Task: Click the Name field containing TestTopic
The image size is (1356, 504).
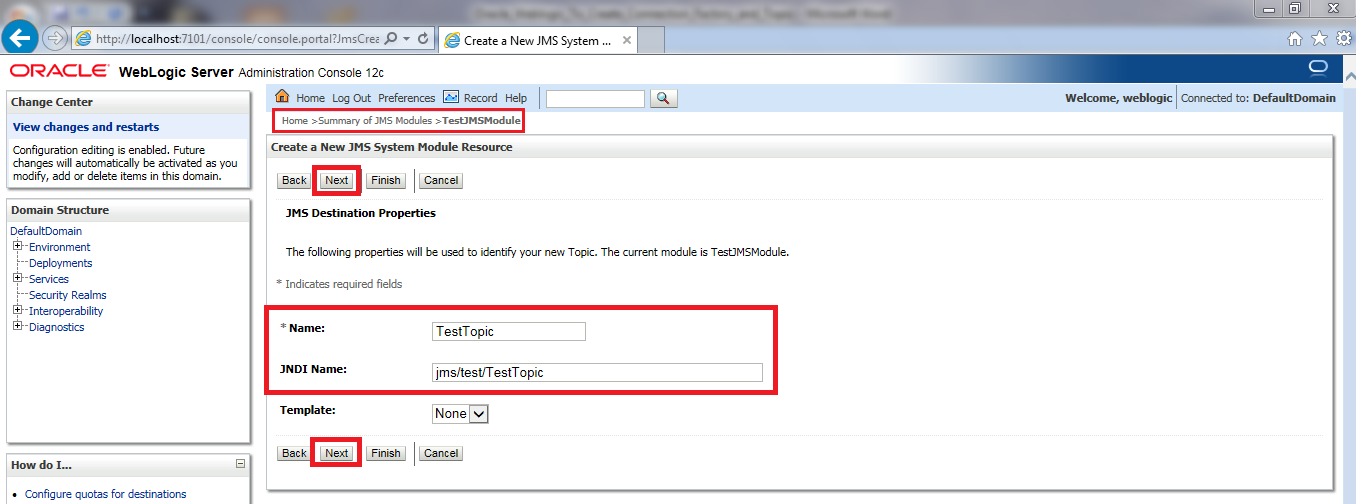Action: coord(508,331)
